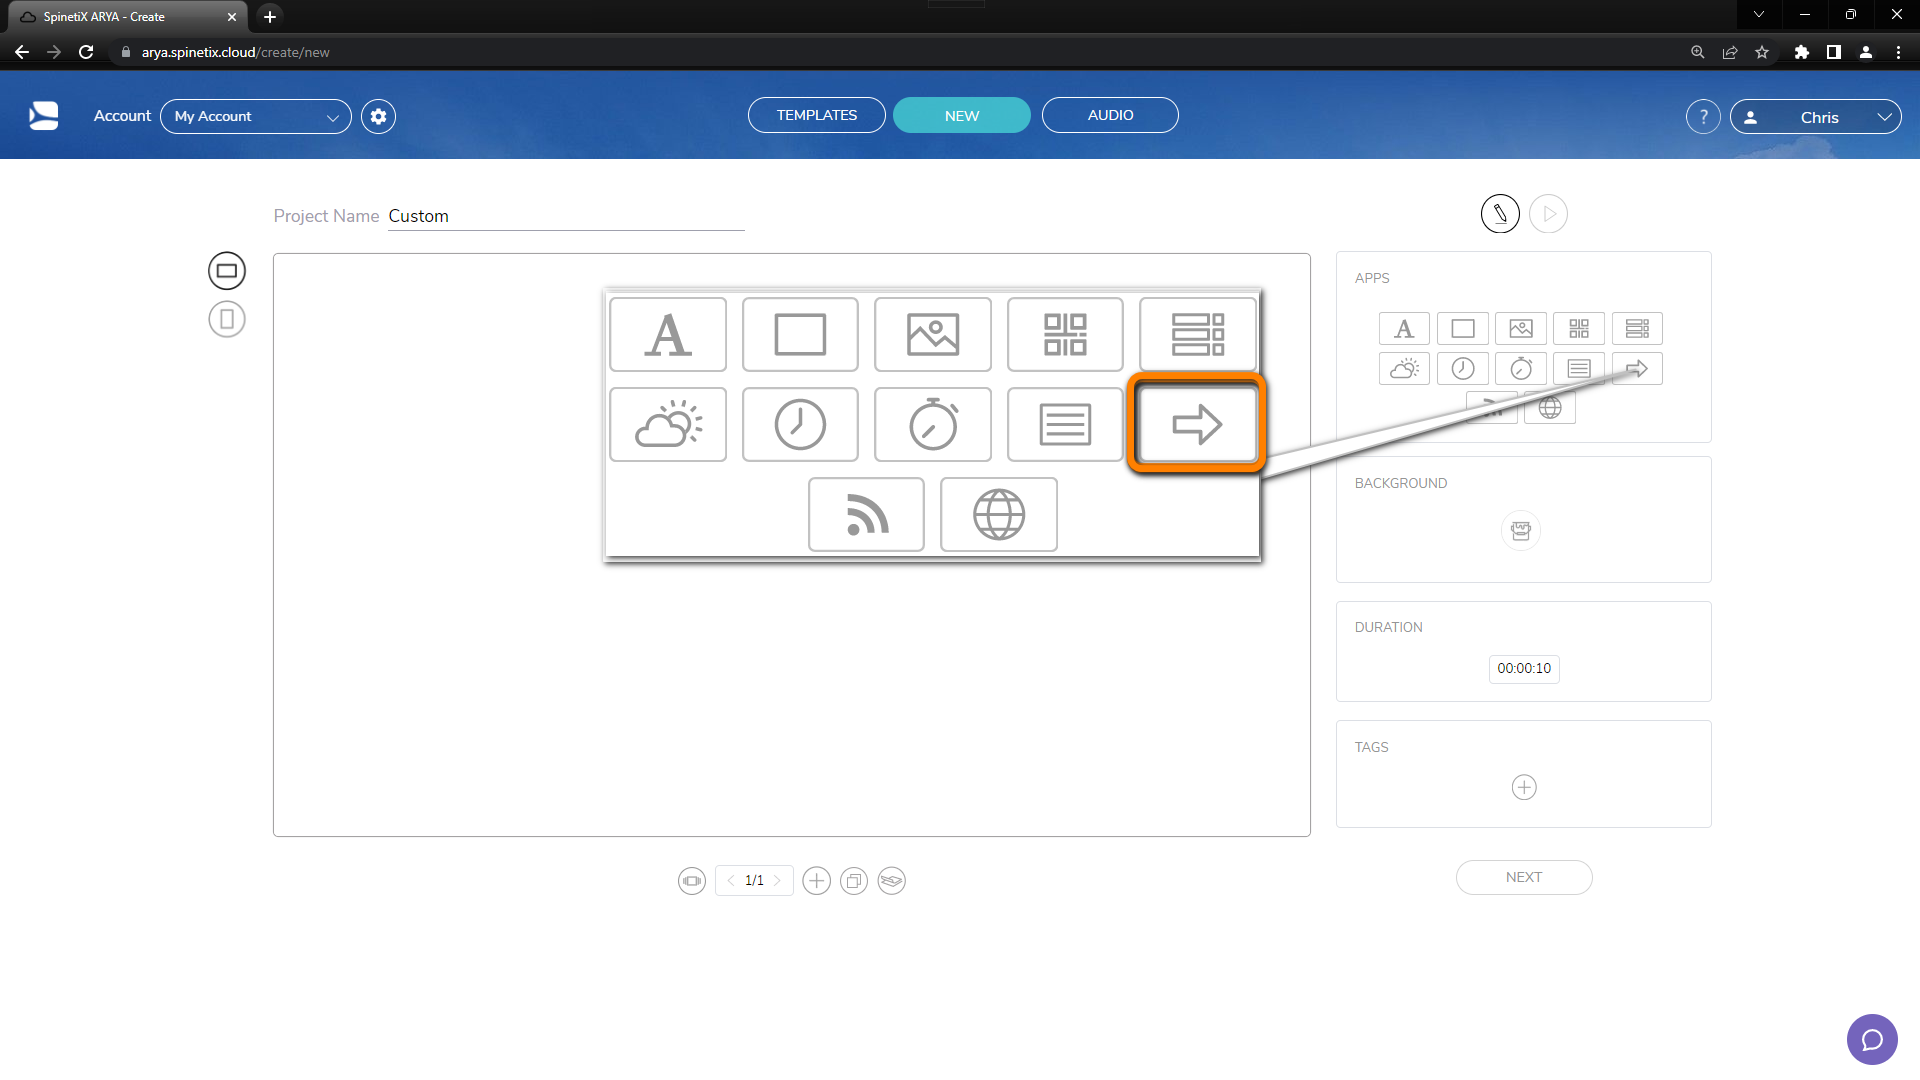
Task: Edit the project duration field
Action: 1523,669
